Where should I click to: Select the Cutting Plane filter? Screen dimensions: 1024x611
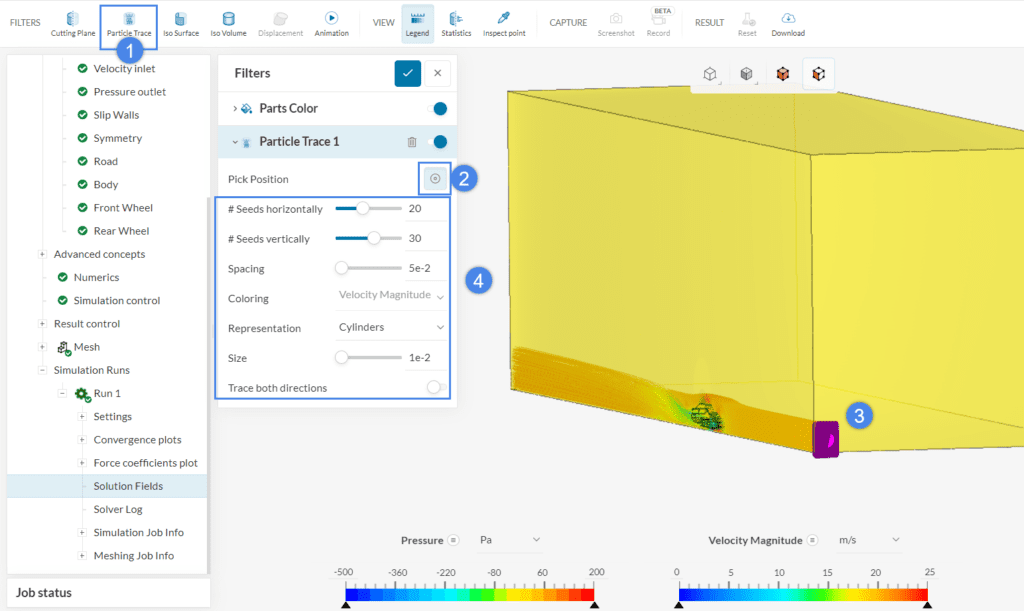click(x=72, y=24)
